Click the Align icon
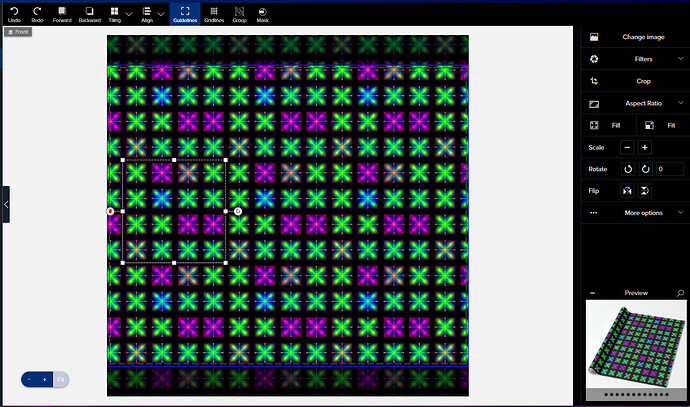The height and width of the screenshot is (407, 690). coord(147,11)
